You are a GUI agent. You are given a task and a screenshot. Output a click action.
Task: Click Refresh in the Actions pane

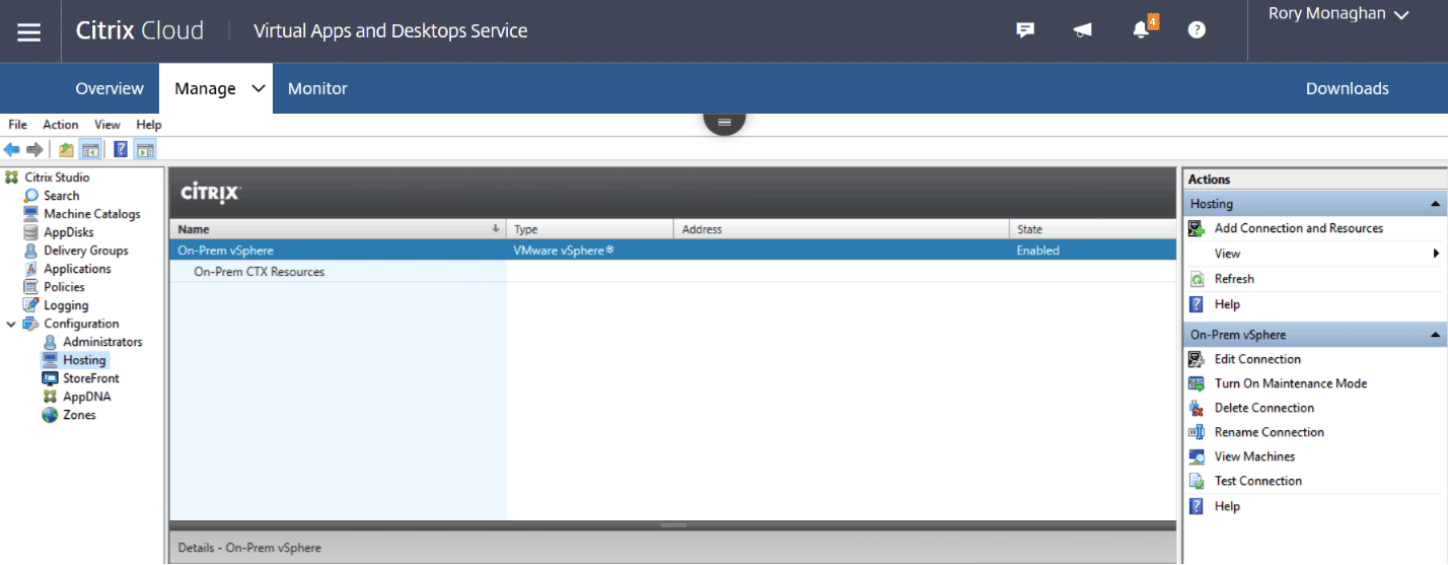coord(1234,279)
